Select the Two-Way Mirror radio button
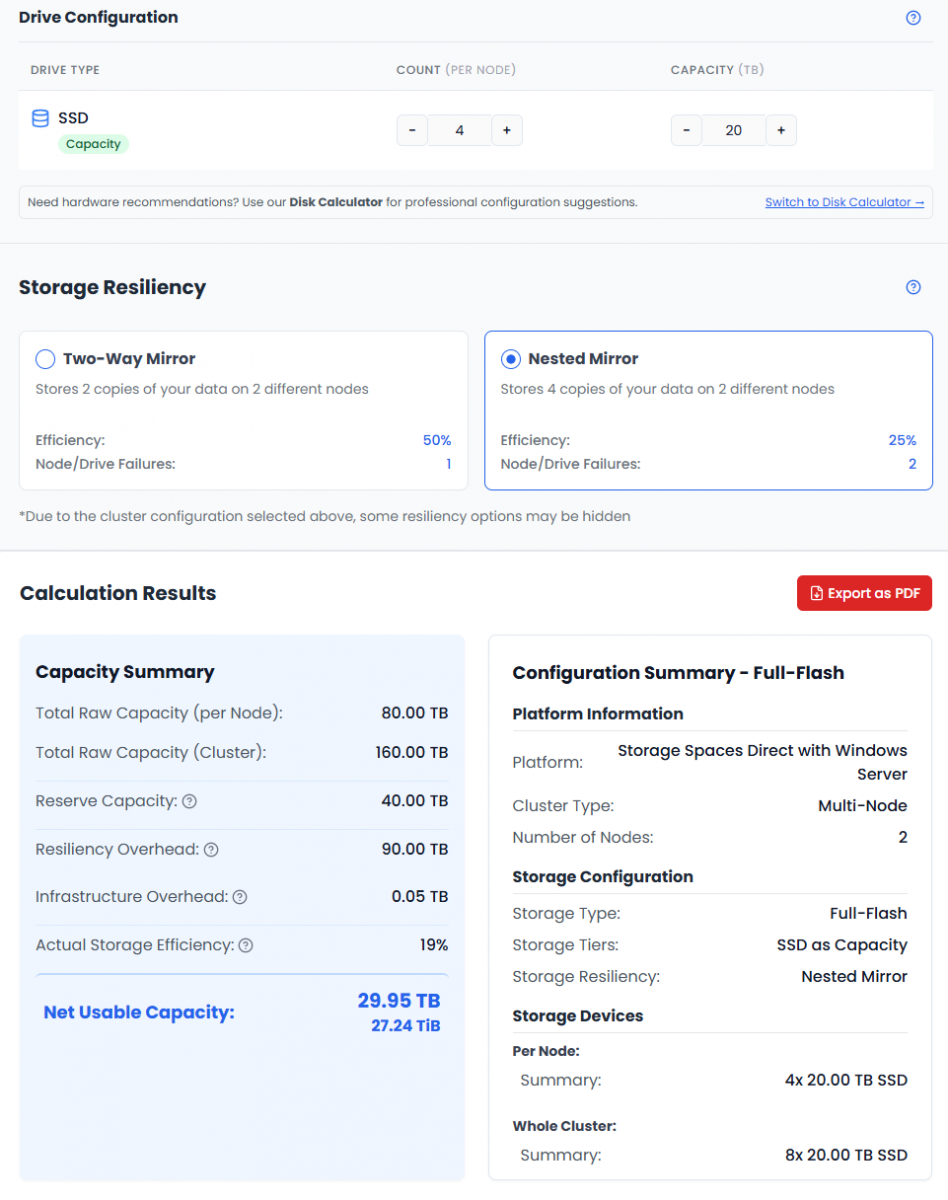 [45, 359]
